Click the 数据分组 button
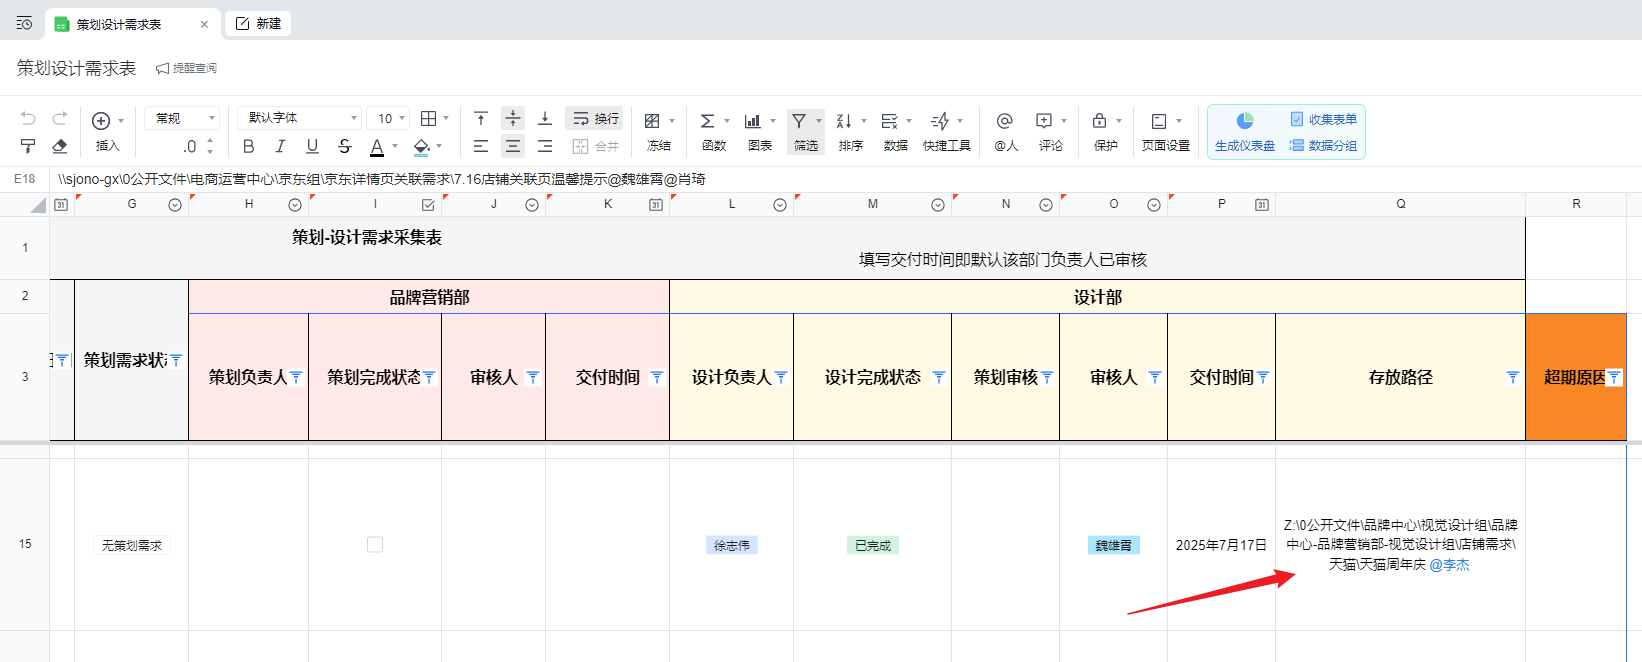Image resolution: width=1642 pixels, height=662 pixels. (x=1323, y=146)
